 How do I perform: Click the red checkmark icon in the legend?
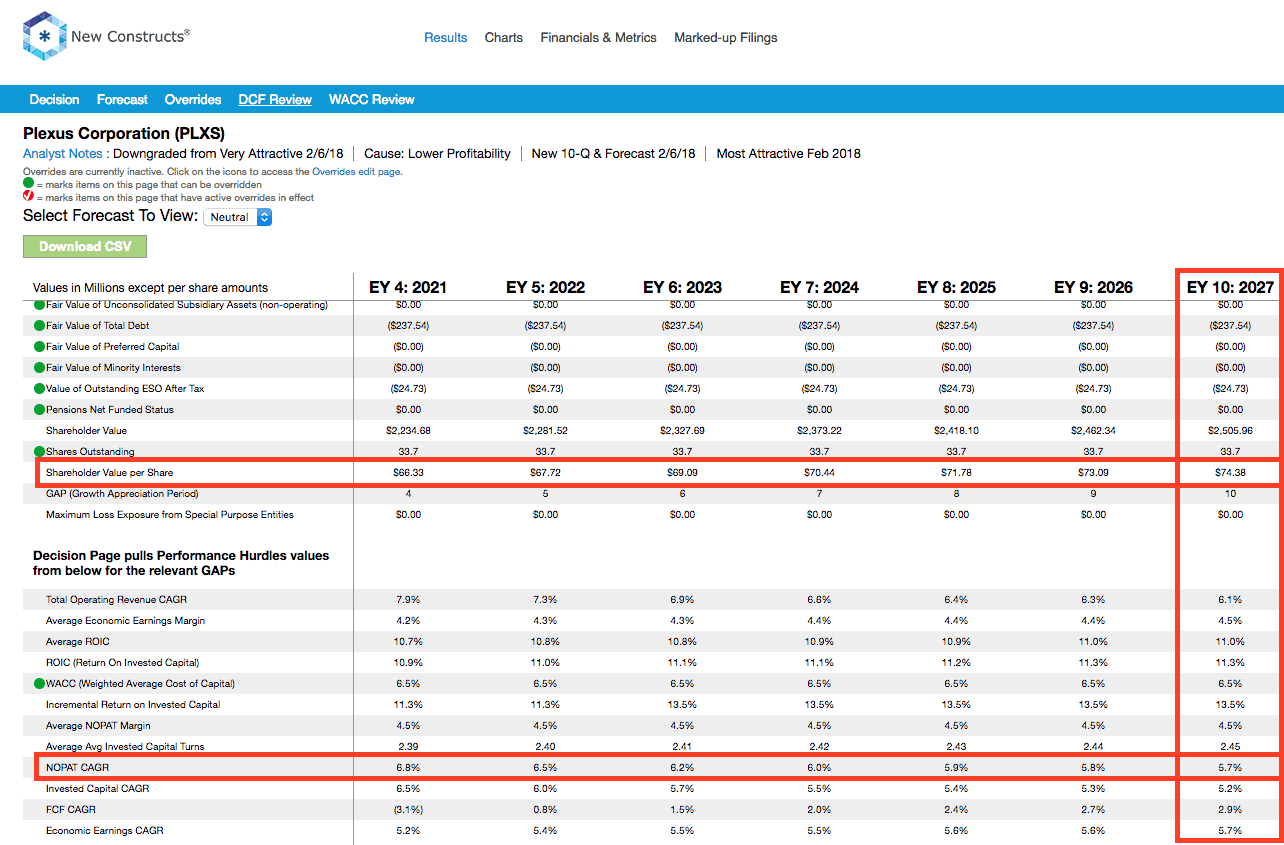point(29,197)
